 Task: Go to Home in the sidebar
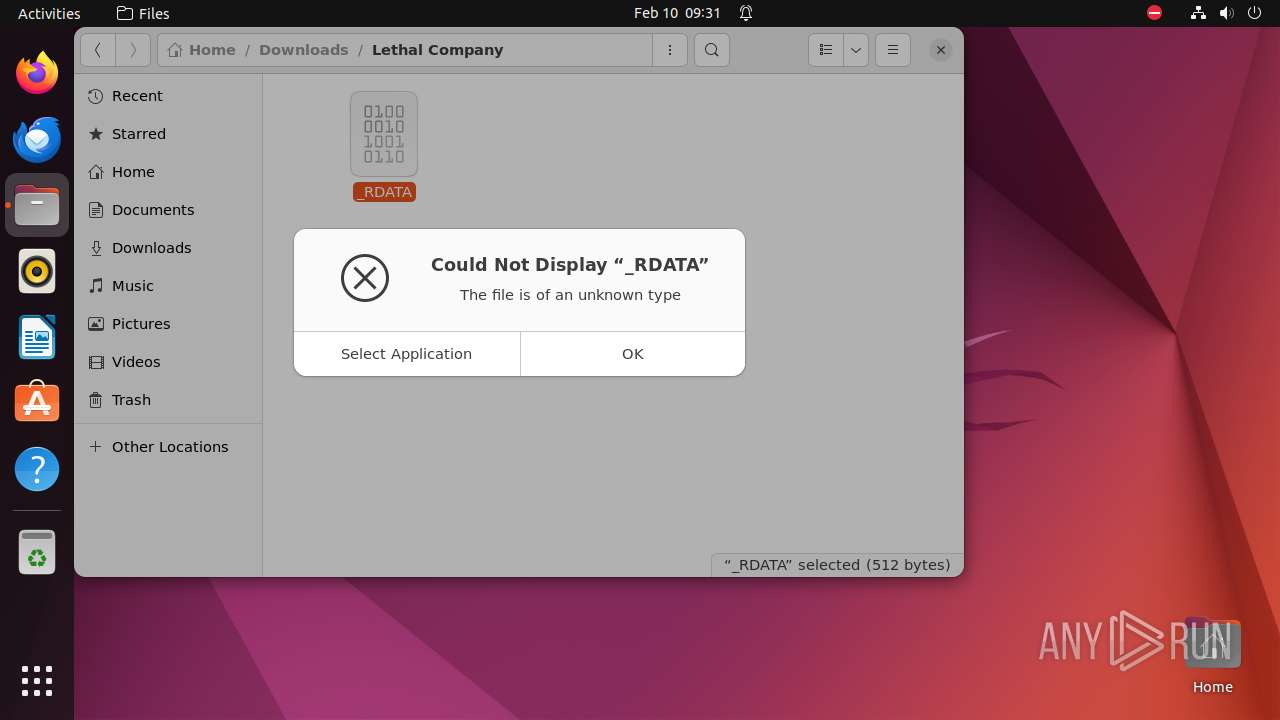pyautogui.click(x=168, y=172)
